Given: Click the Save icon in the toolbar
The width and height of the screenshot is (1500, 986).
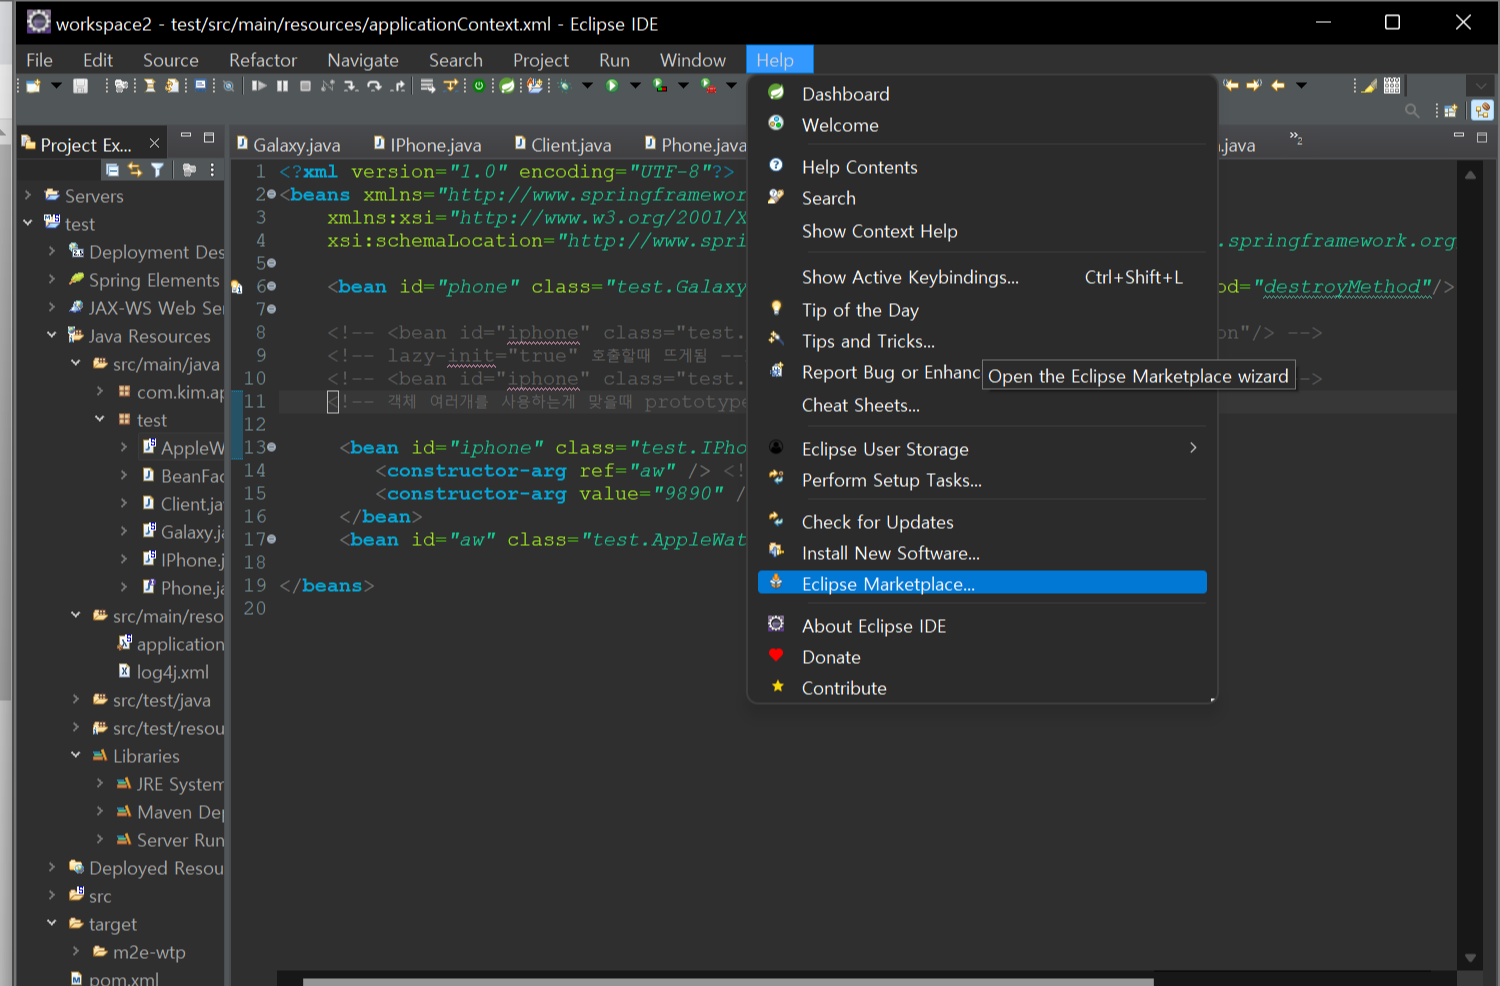Looking at the screenshot, I should (80, 86).
